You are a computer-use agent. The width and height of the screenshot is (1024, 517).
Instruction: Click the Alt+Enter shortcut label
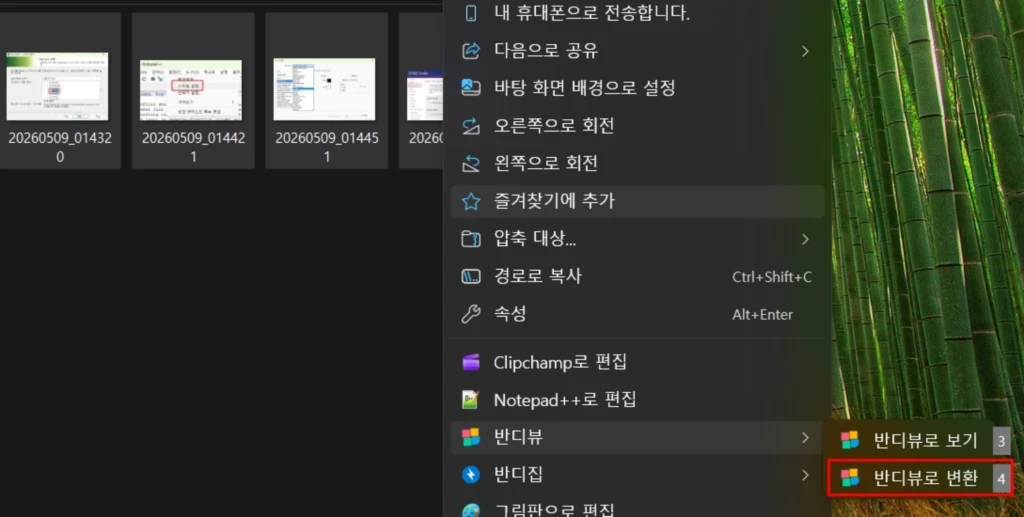click(762, 315)
